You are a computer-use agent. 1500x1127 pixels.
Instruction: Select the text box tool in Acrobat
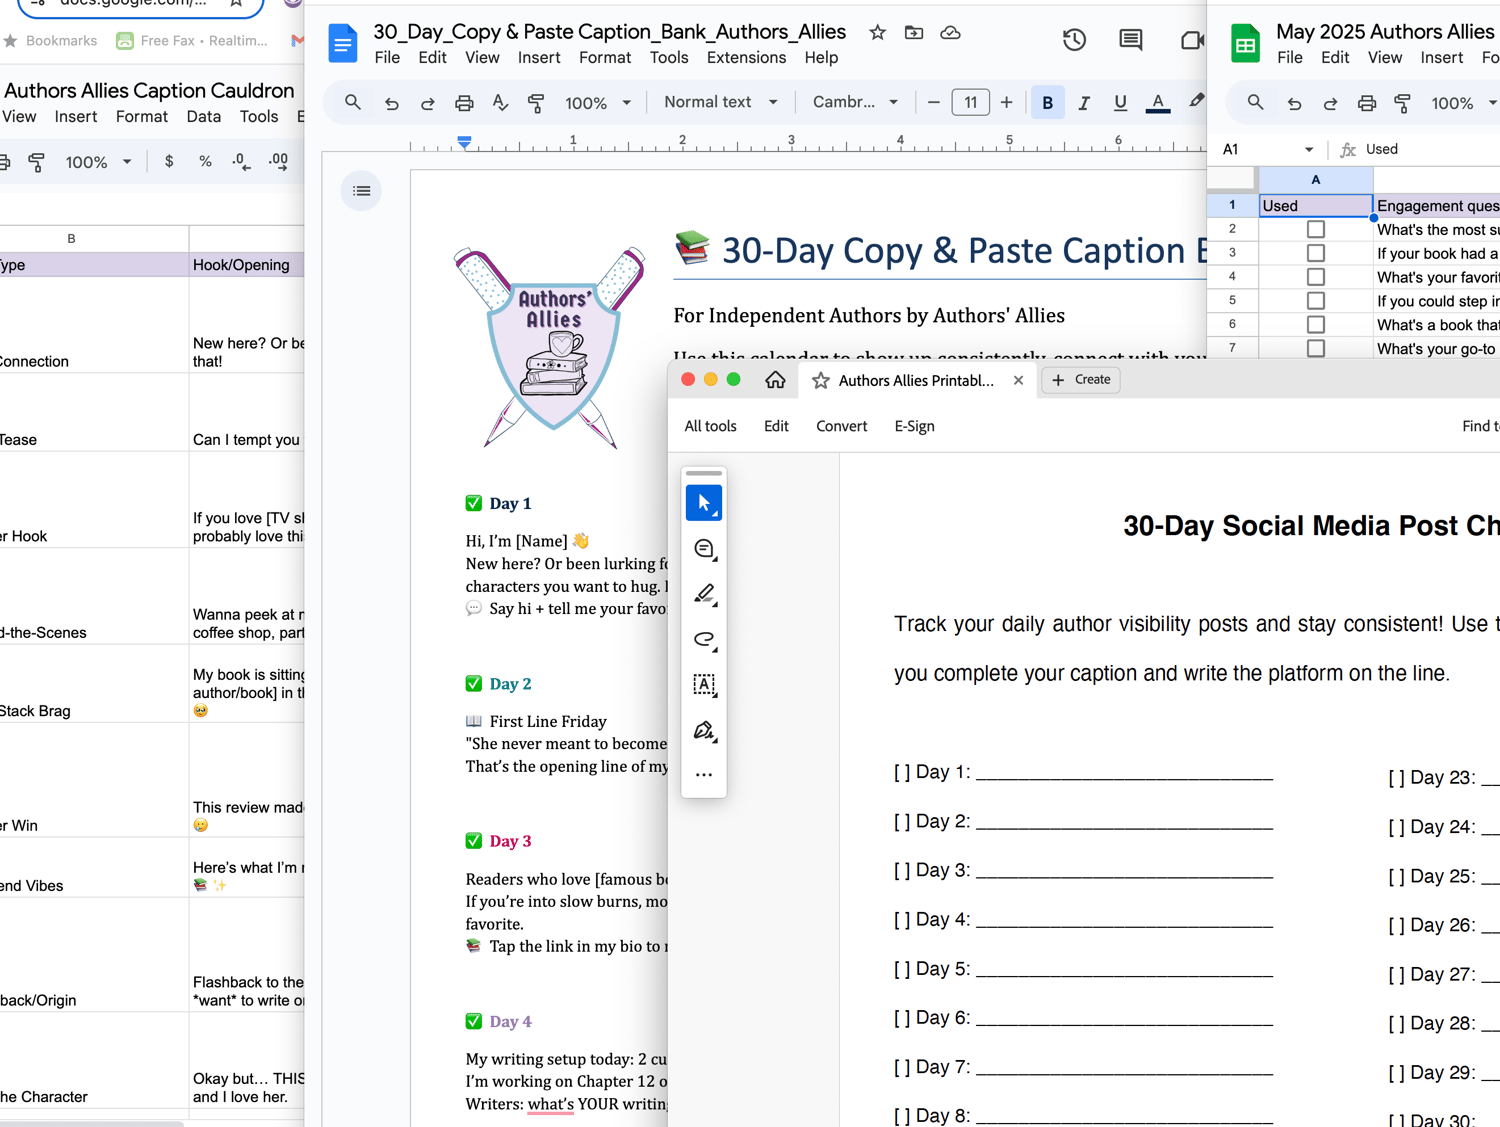704,685
